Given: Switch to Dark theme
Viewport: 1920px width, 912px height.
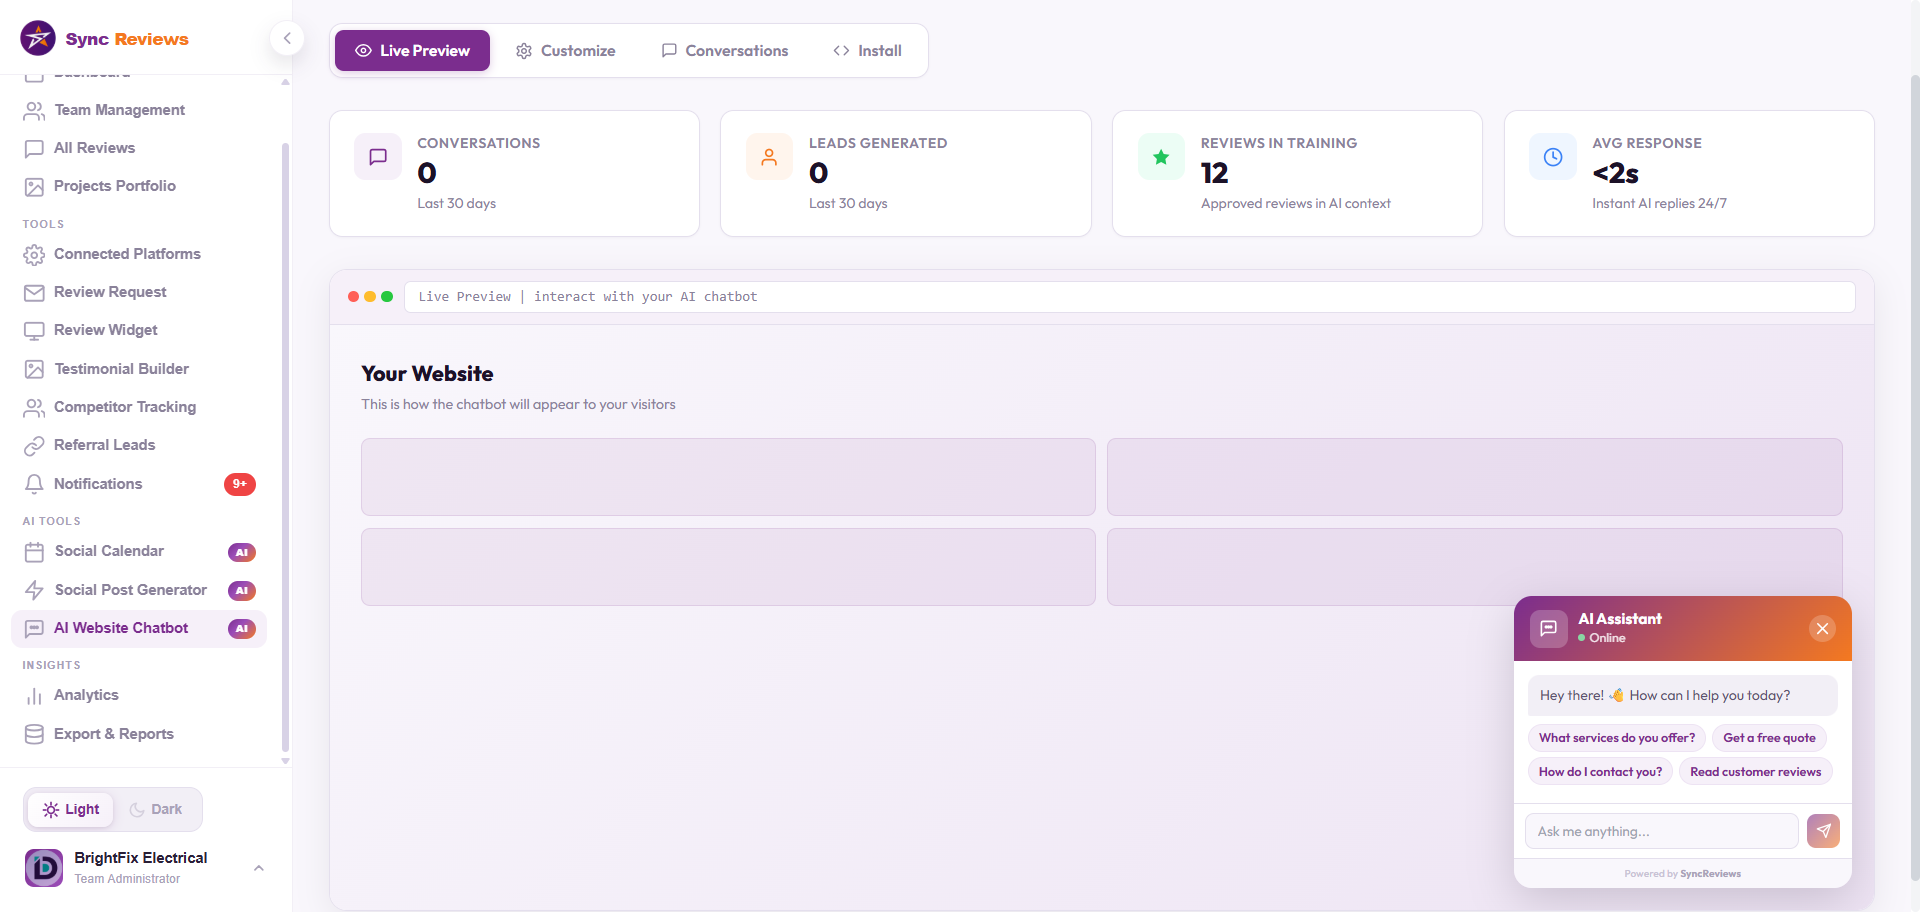Looking at the screenshot, I should (156, 809).
